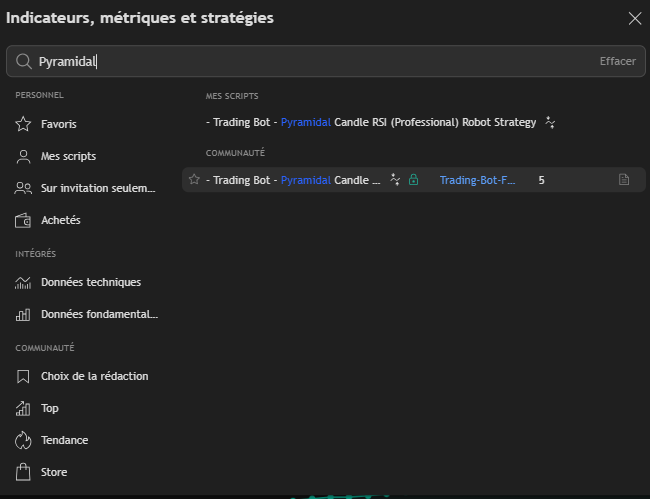Viewport: 650px width, 499px height.
Task: Show the Données techniques indicators
Action: 90,282
